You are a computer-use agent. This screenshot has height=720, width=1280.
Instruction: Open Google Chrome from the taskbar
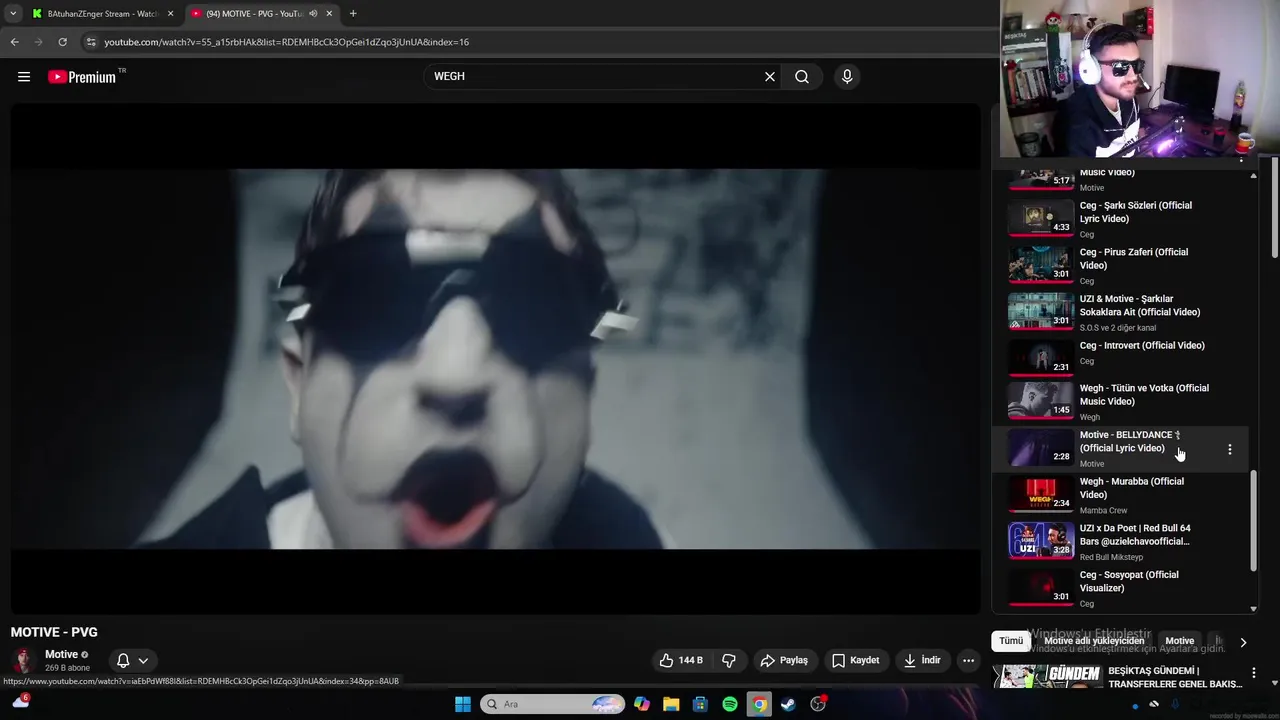pyautogui.click(x=759, y=704)
